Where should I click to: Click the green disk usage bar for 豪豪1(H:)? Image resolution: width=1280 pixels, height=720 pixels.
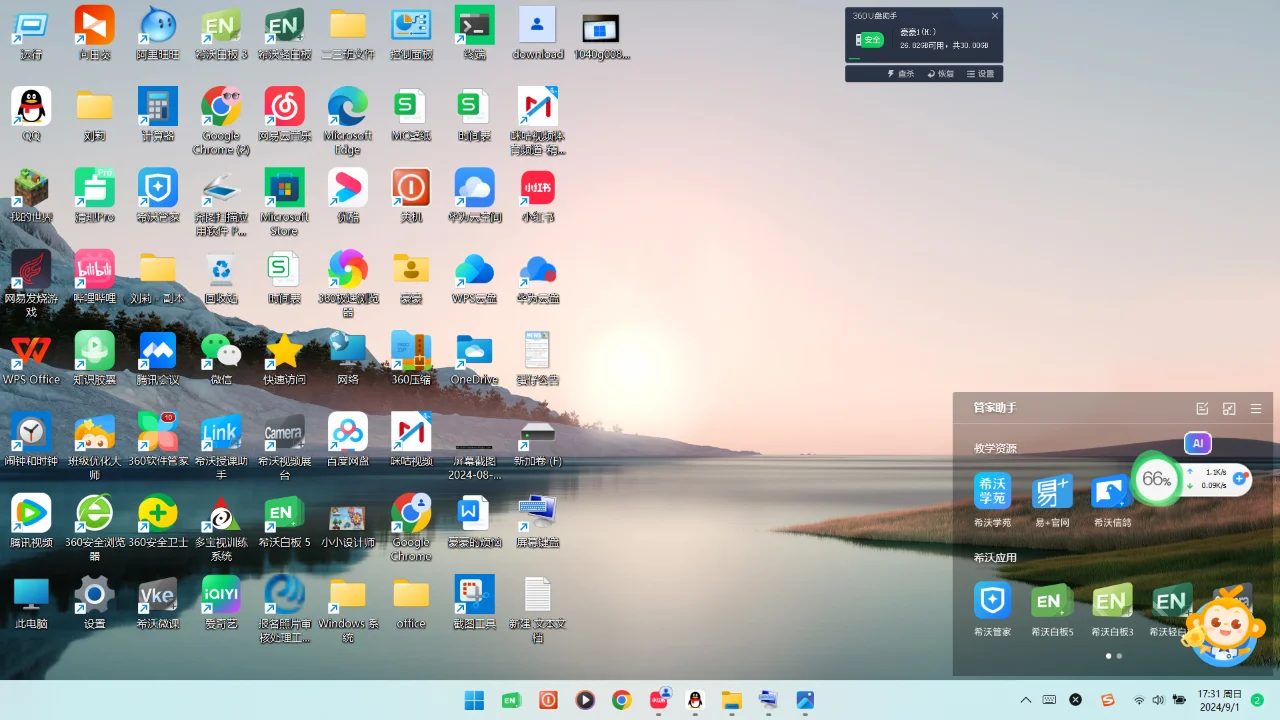click(x=854, y=58)
